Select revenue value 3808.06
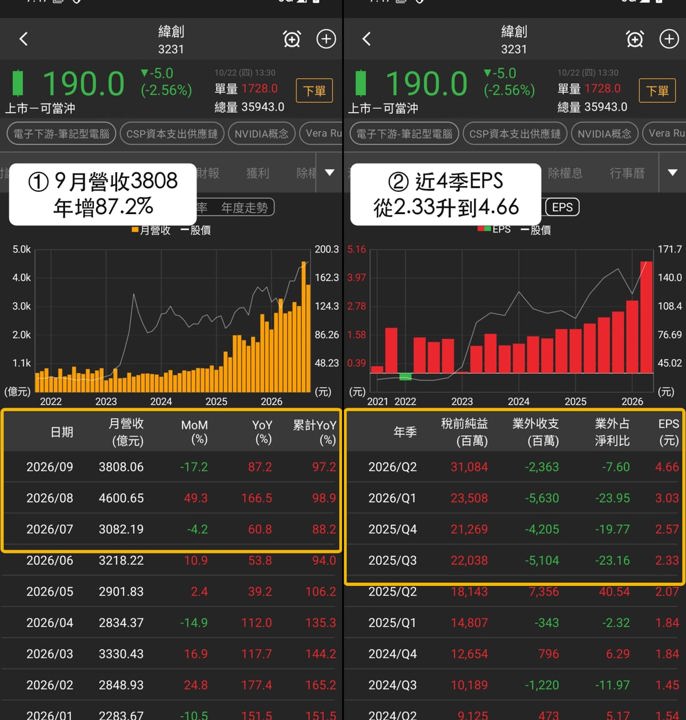 coord(121,467)
